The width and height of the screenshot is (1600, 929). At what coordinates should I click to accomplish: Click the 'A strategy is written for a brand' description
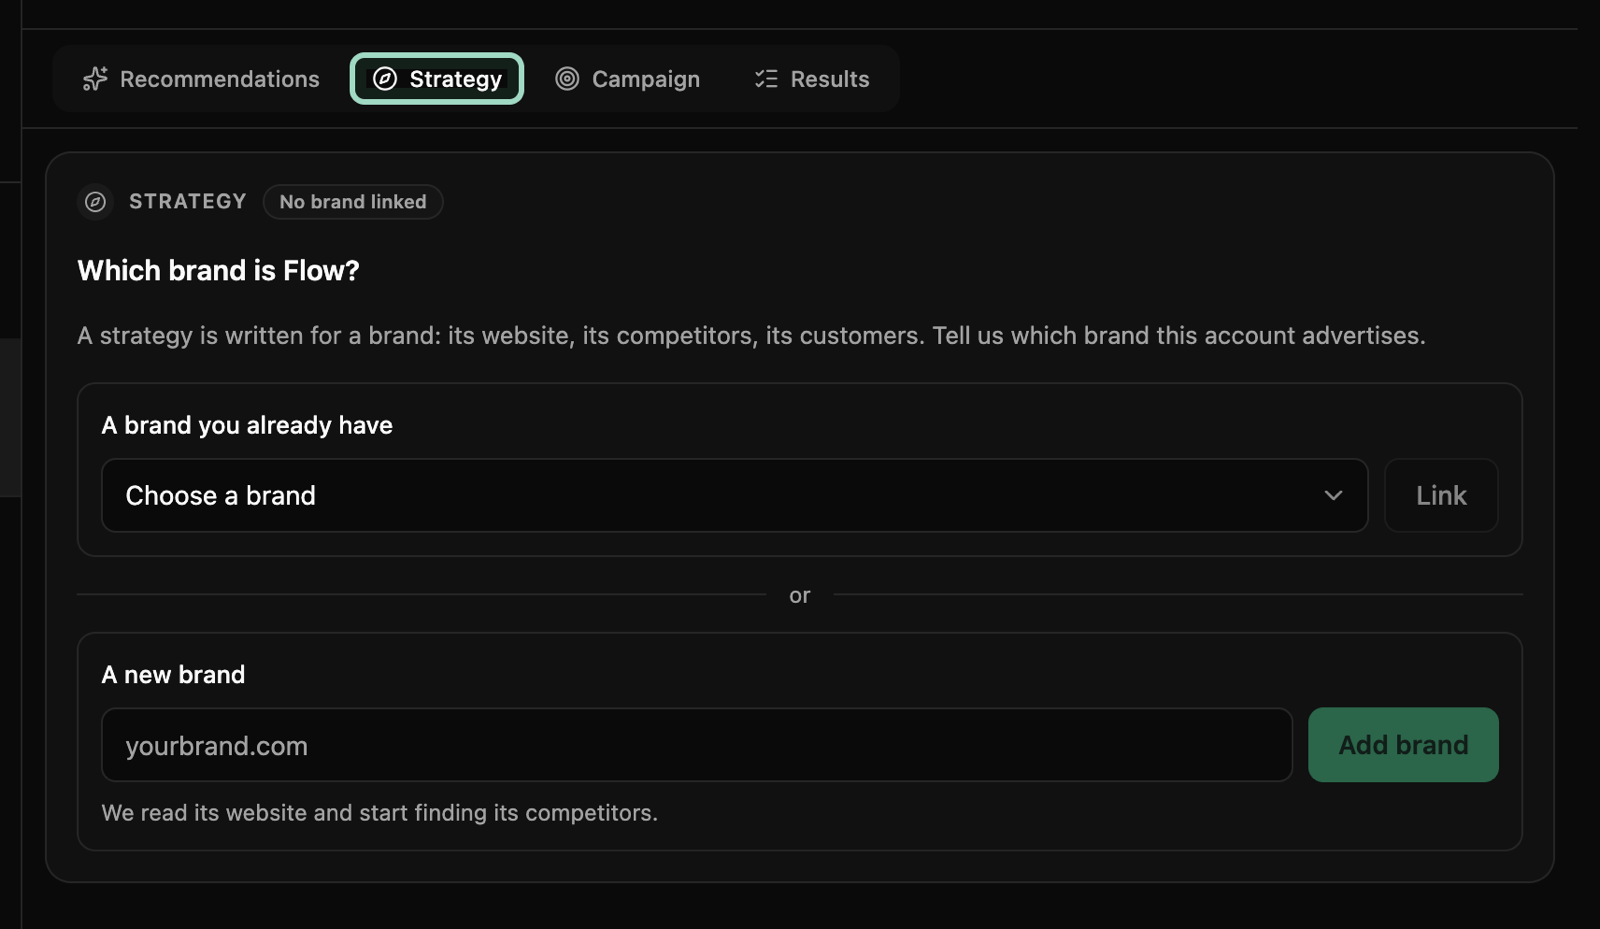[751, 336]
